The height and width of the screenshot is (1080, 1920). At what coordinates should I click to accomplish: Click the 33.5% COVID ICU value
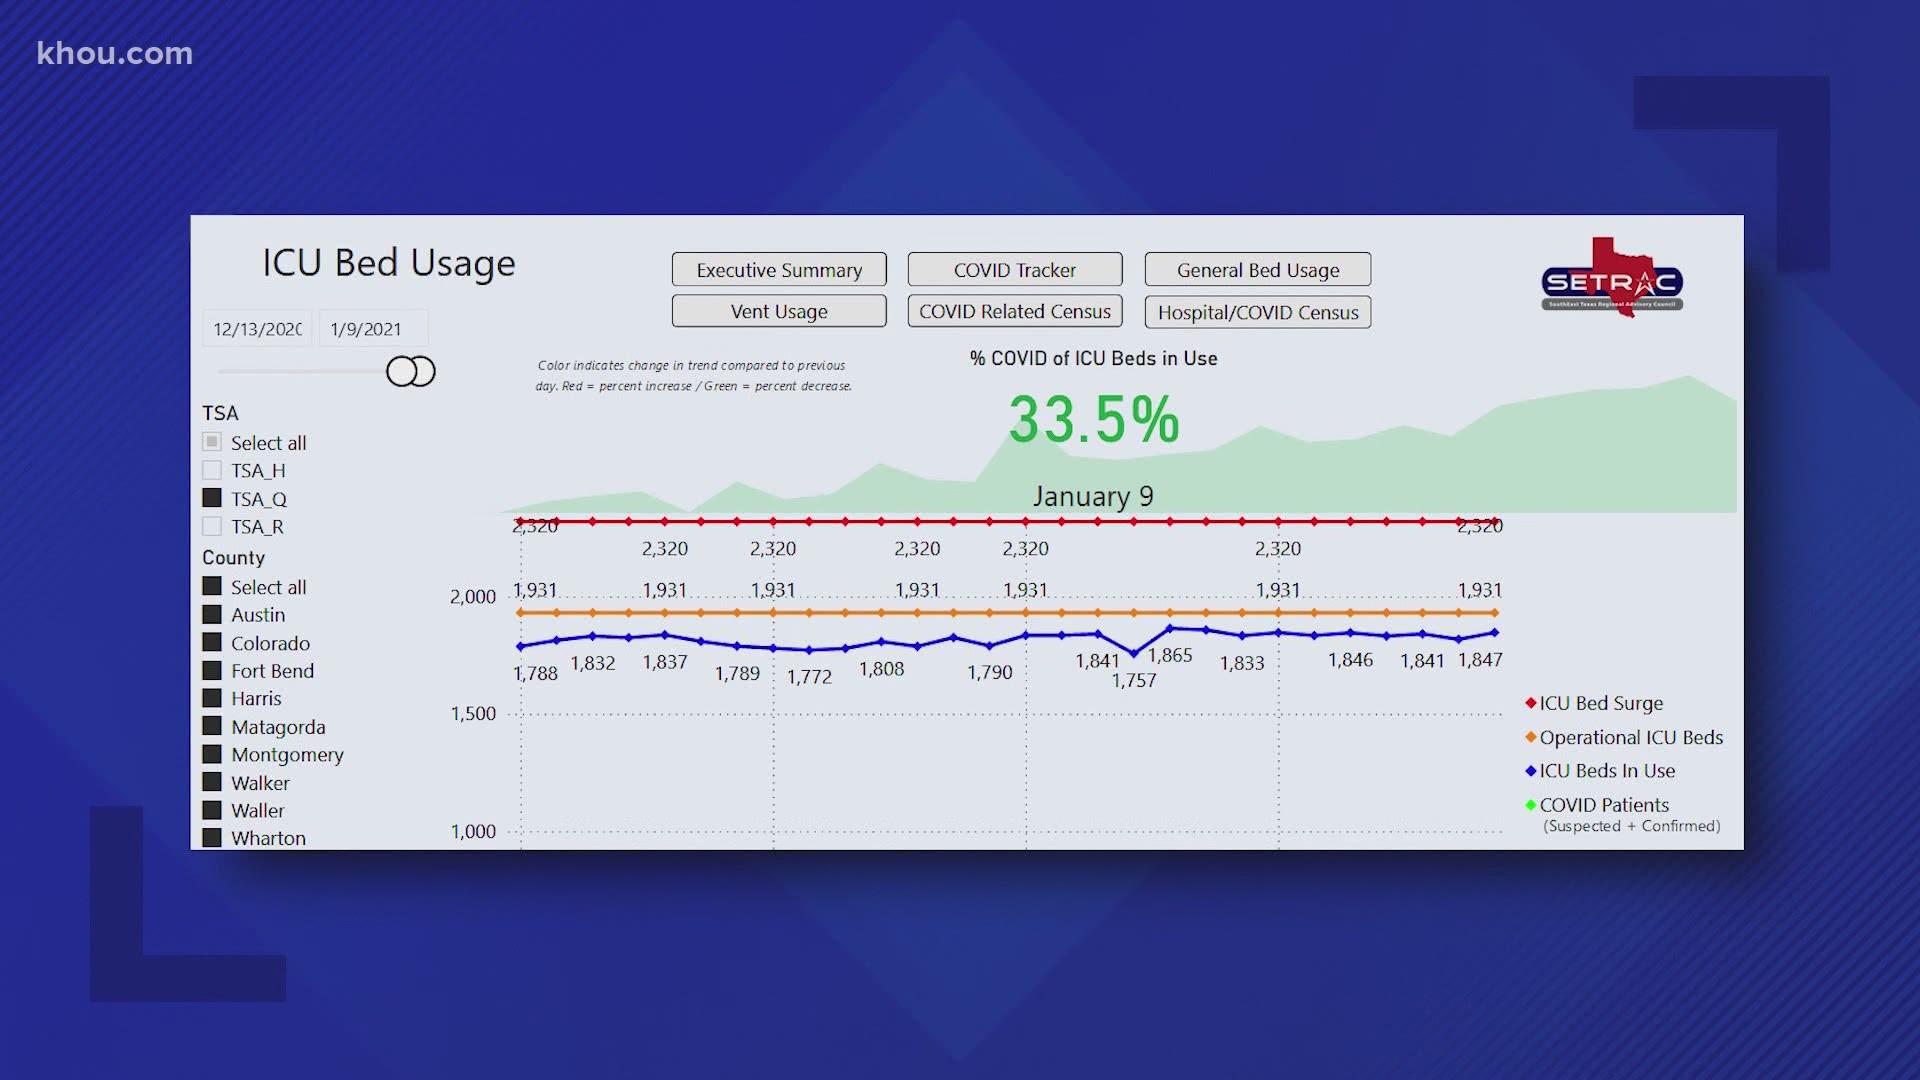click(x=1094, y=419)
